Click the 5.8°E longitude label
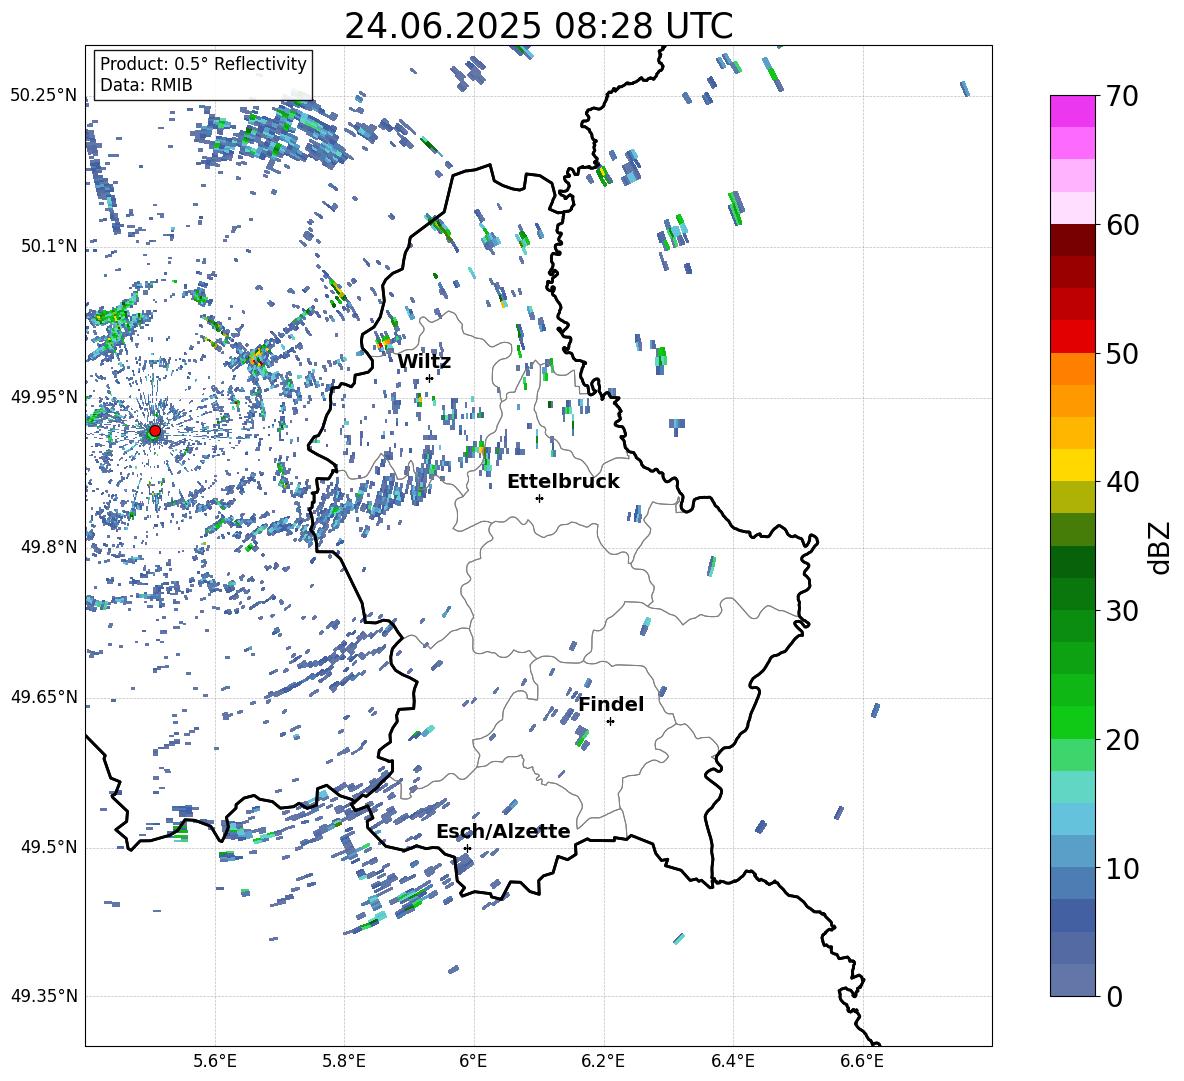This screenshot has height=1081, width=1184. [x=344, y=1061]
